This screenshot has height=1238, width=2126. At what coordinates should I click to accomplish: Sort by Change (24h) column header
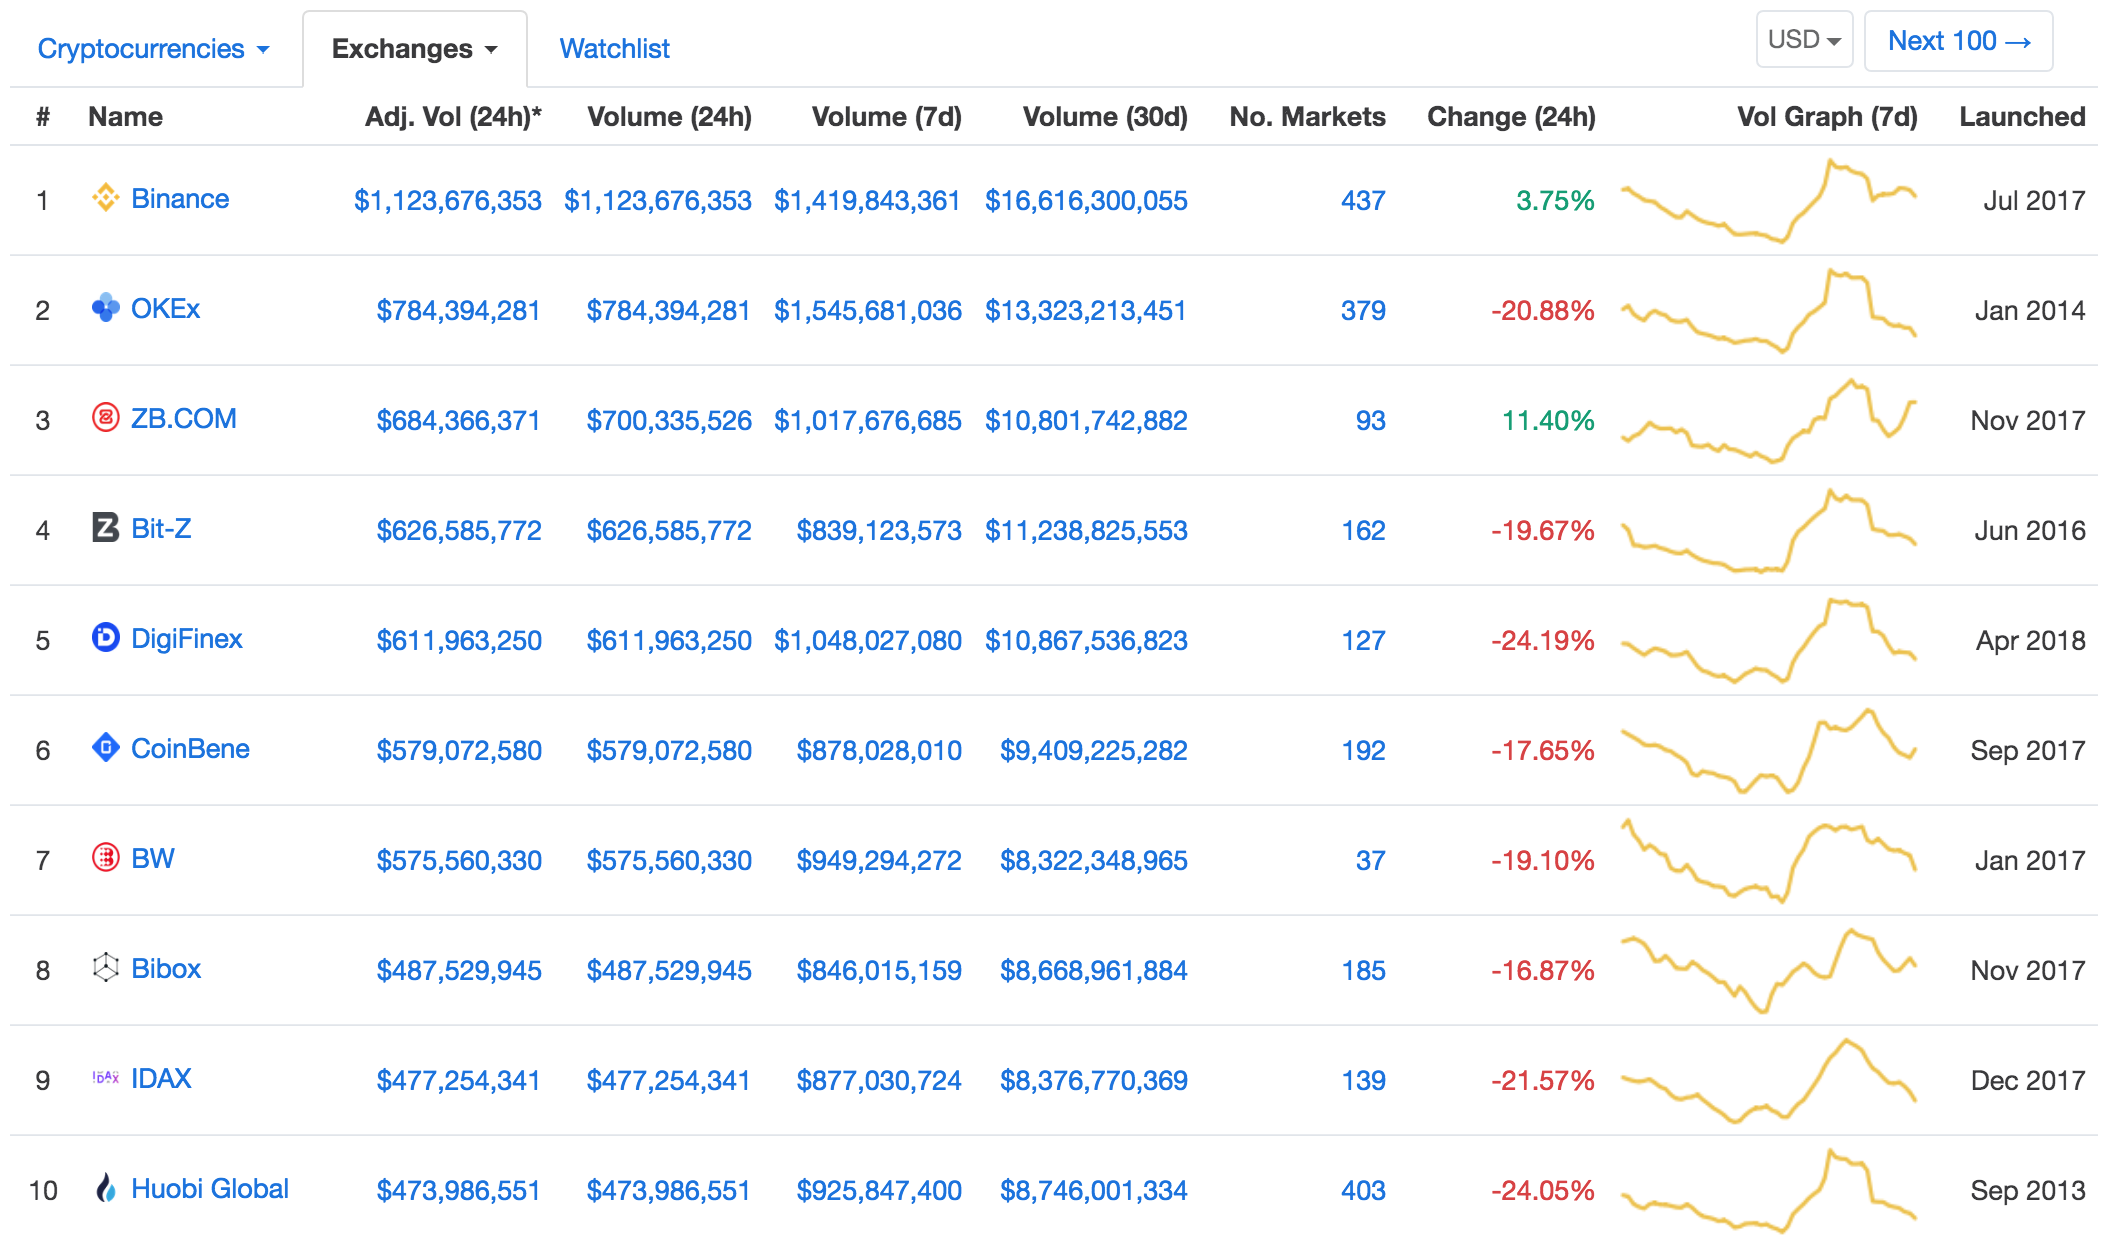point(1511,117)
